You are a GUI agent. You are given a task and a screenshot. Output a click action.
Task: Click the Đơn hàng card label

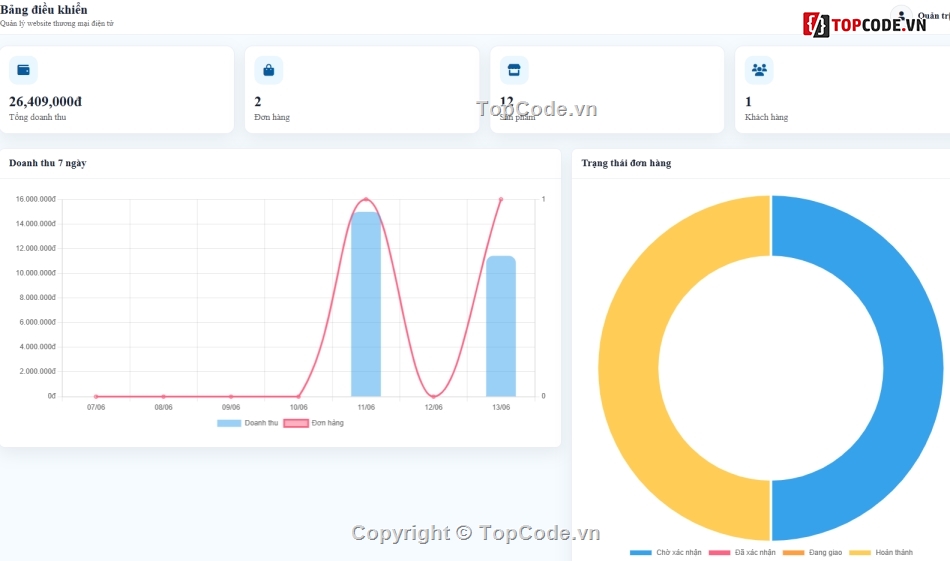(272, 117)
